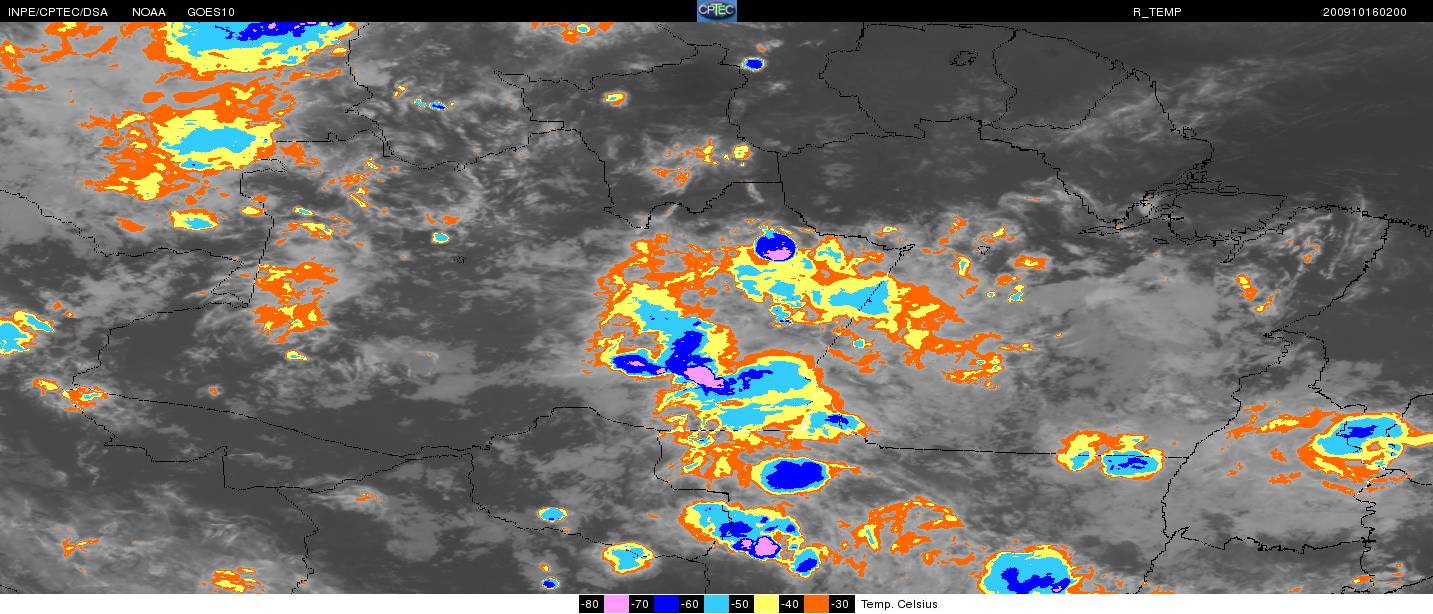Select the pink legend color swatch
Viewport: 1433px width, 614px height.
pyautogui.click(x=616, y=604)
